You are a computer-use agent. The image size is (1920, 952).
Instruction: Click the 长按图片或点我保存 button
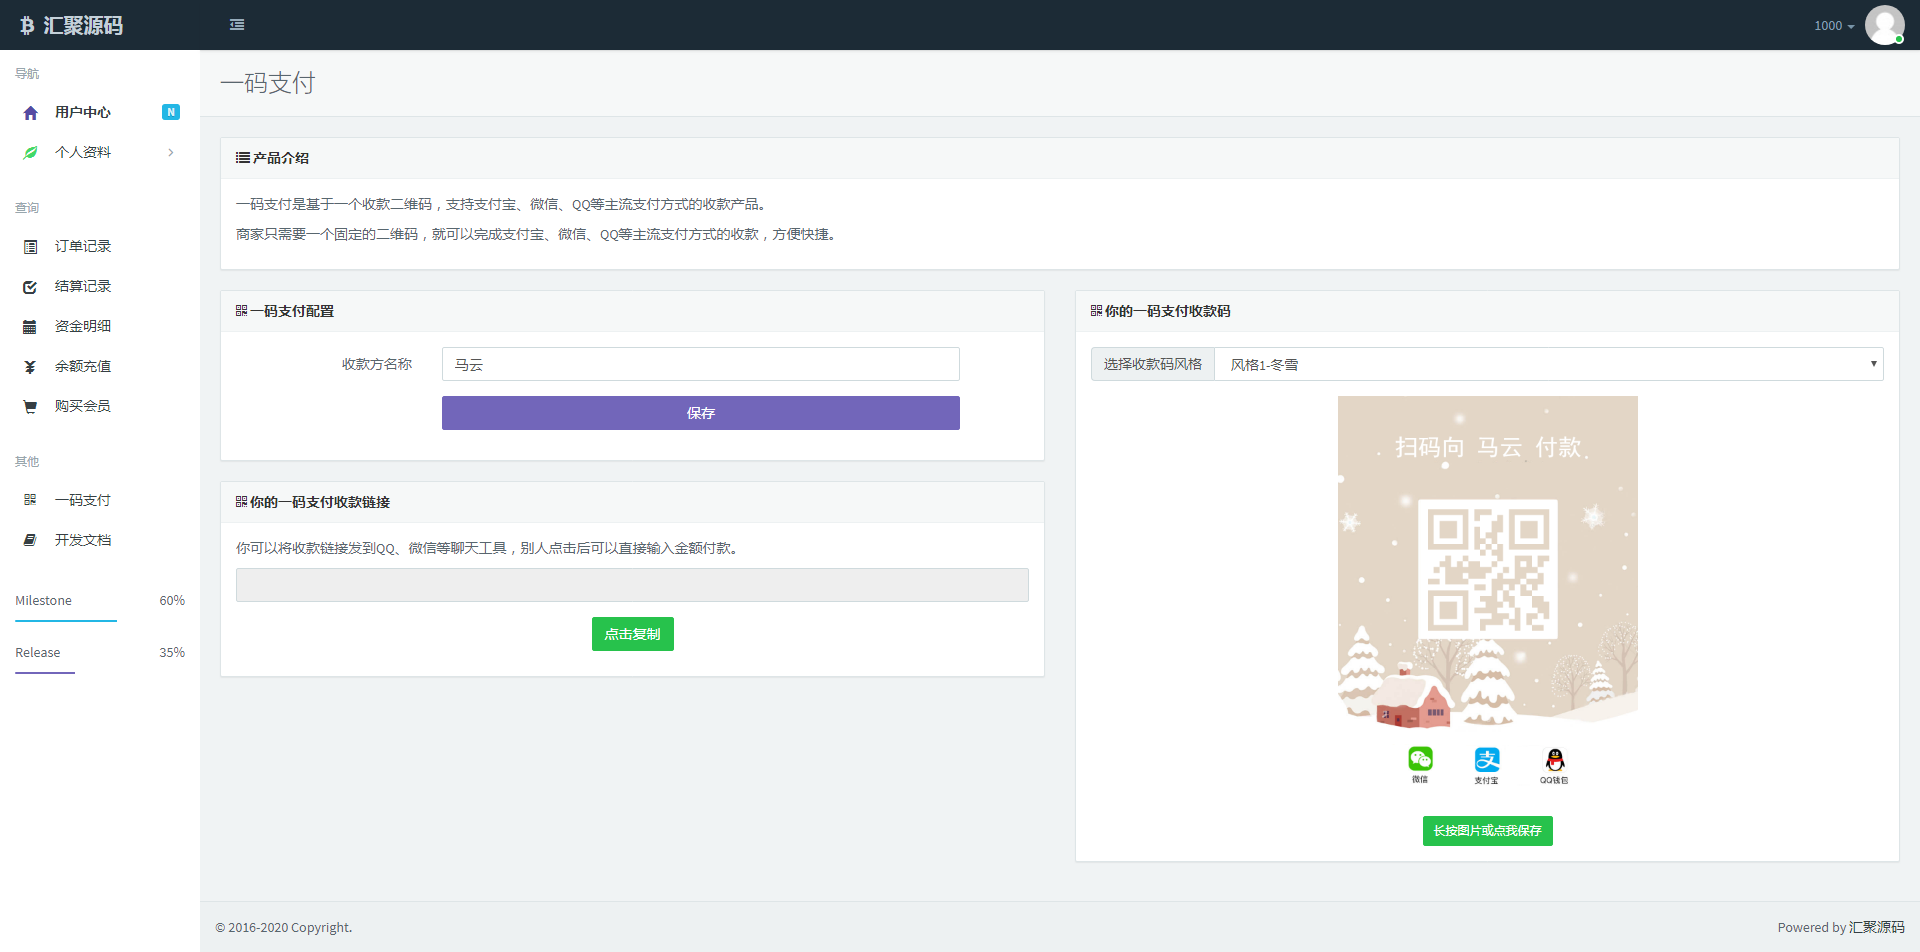(1487, 831)
